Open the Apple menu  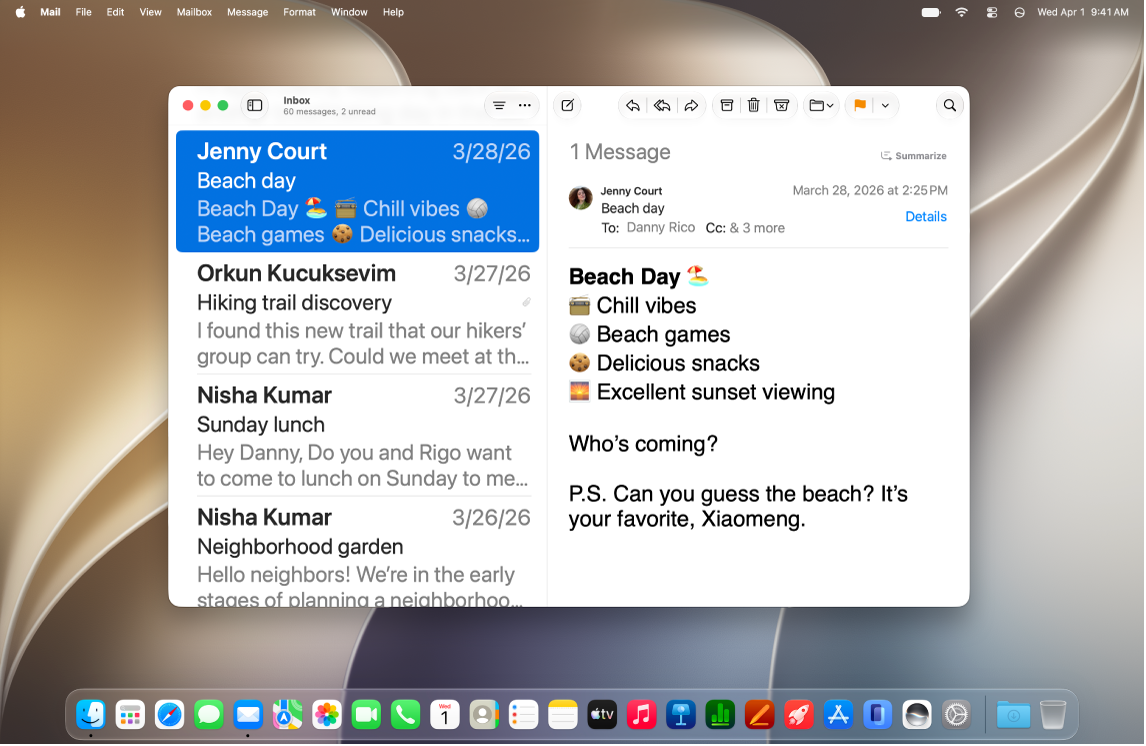click(x=20, y=12)
